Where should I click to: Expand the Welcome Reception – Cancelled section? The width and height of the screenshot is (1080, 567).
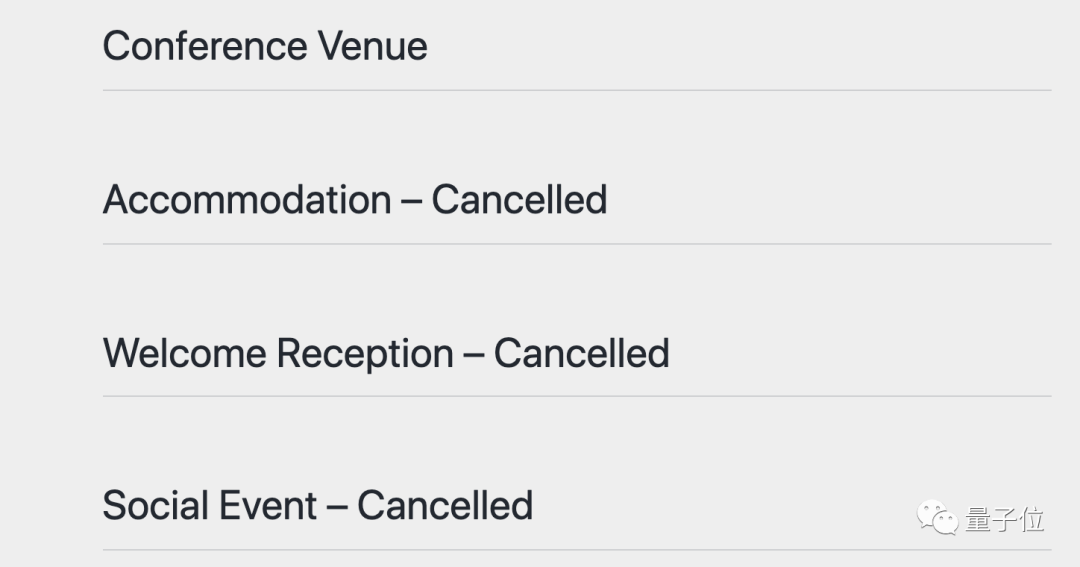(x=385, y=353)
